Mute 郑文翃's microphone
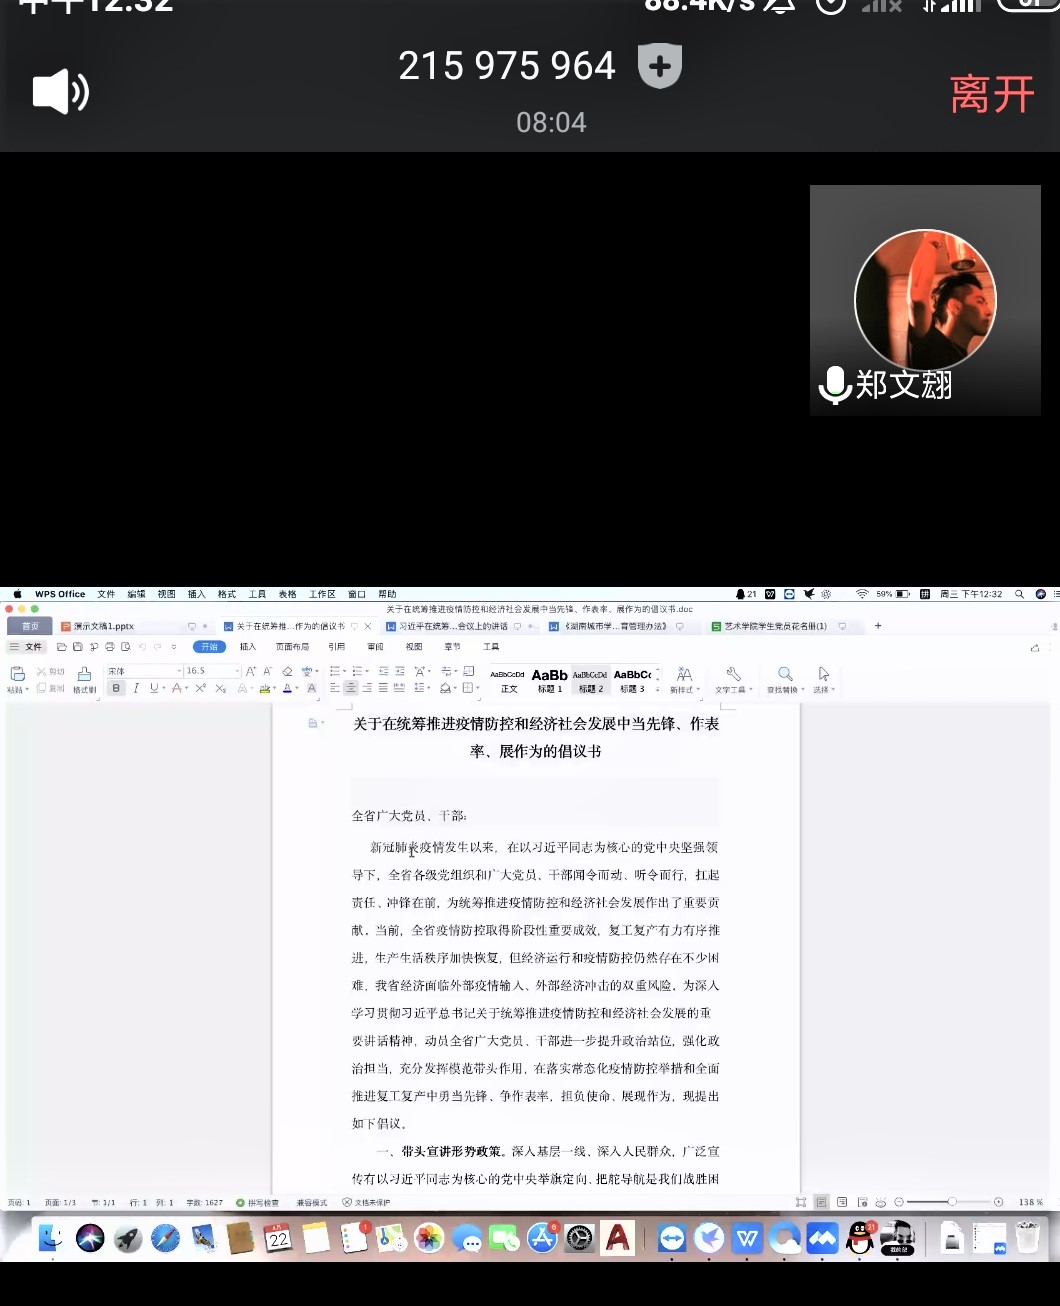The image size is (1060, 1306). (833, 383)
